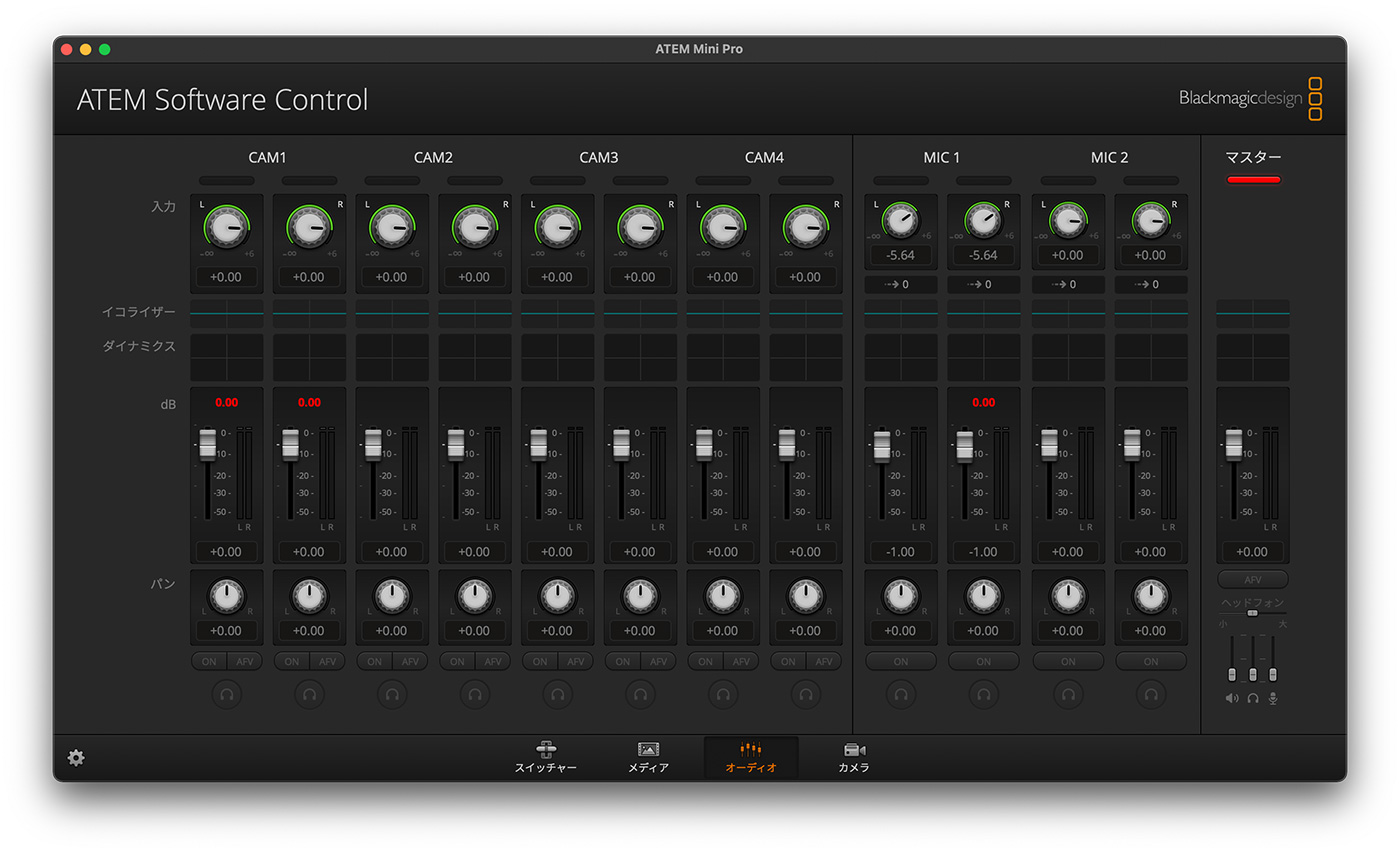Click the CAM3 left channel headphone solo icon
The height and width of the screenshot is (852, 1400).
click(x=557, y=693)
